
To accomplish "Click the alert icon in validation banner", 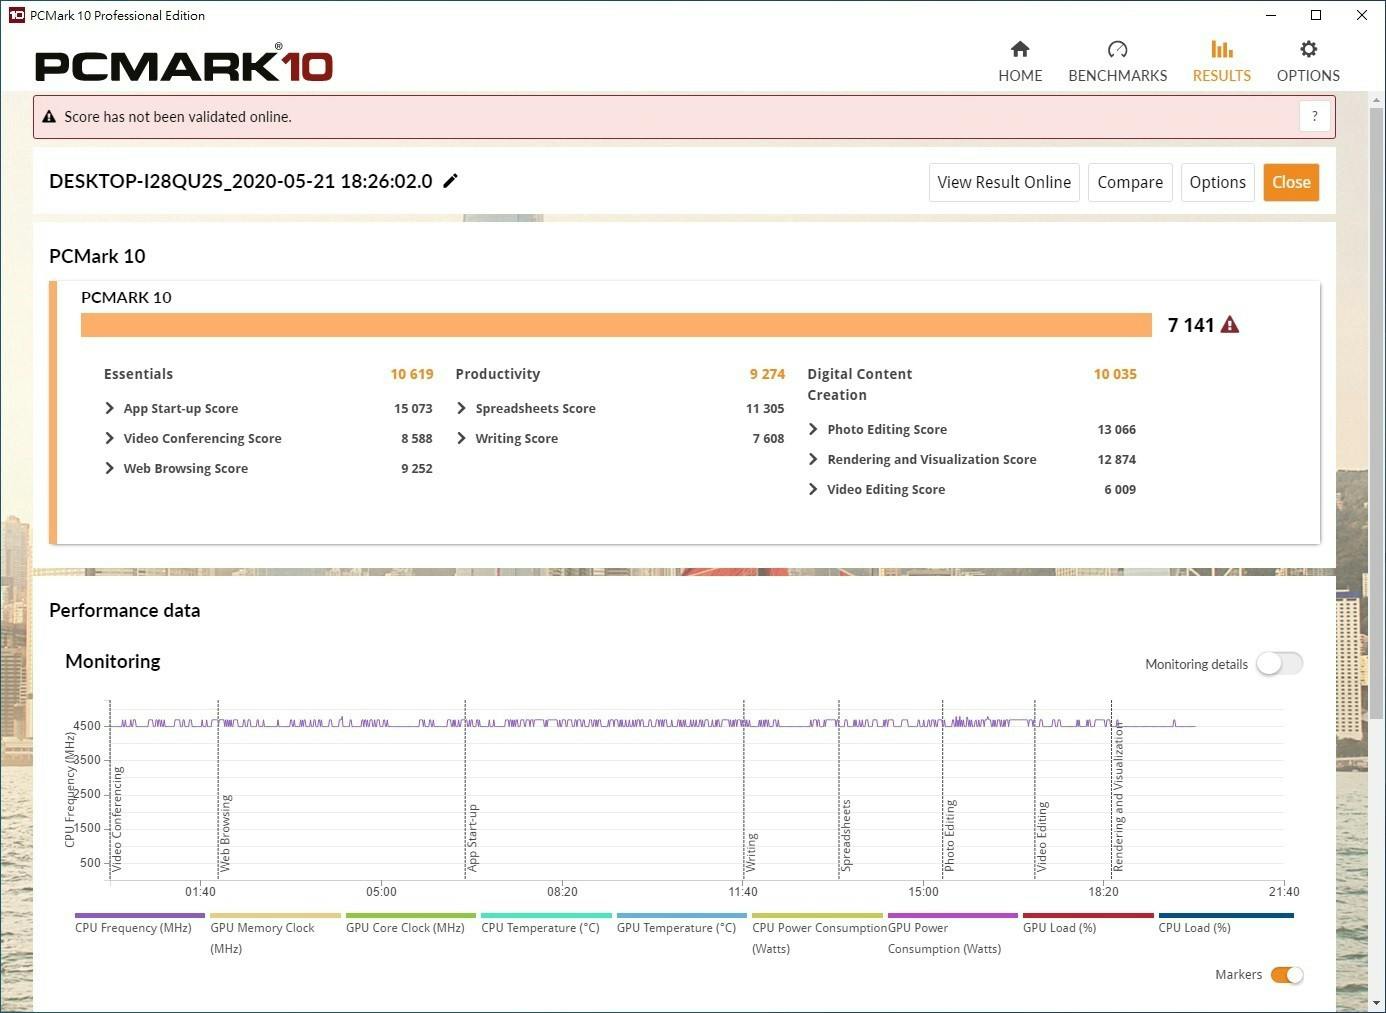I will point(49,117).
